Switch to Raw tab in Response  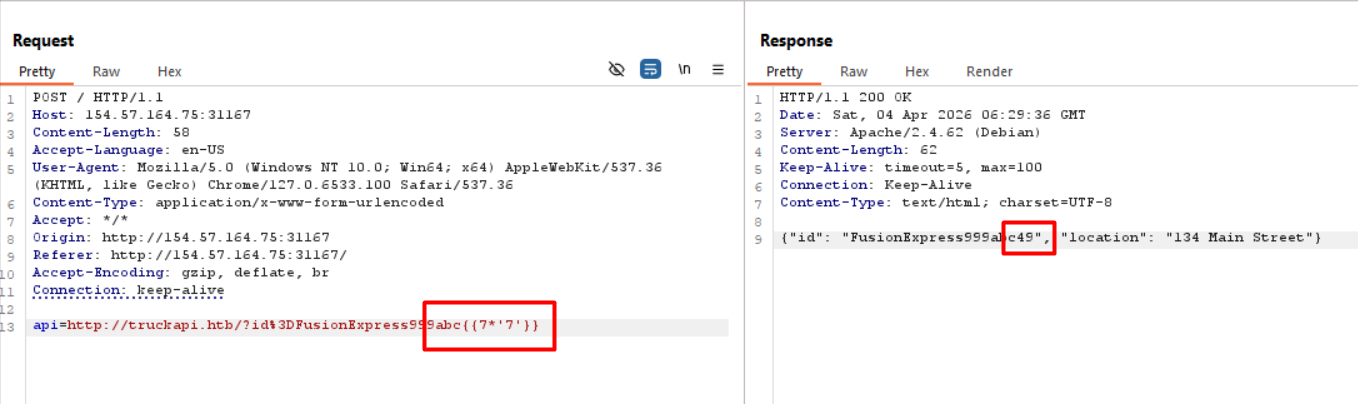(x=854, y=72)
